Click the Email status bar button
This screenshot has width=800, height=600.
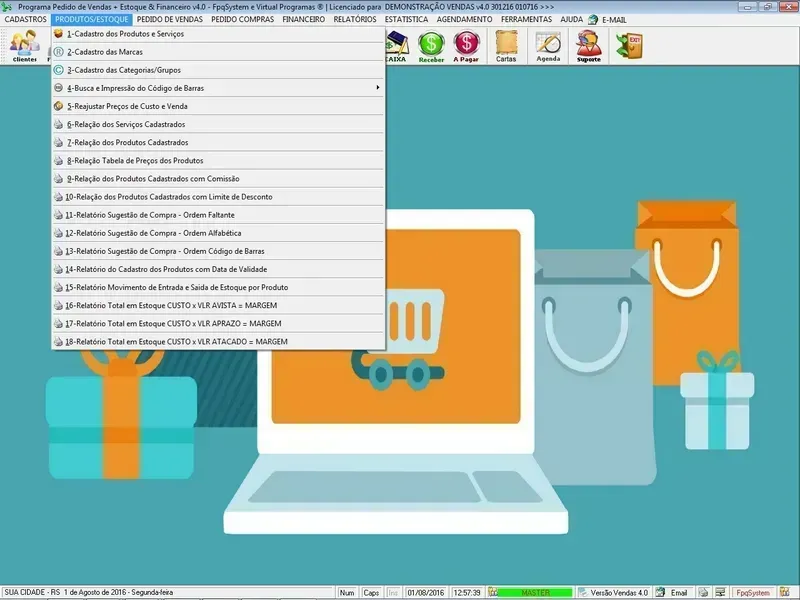(679, 593)
